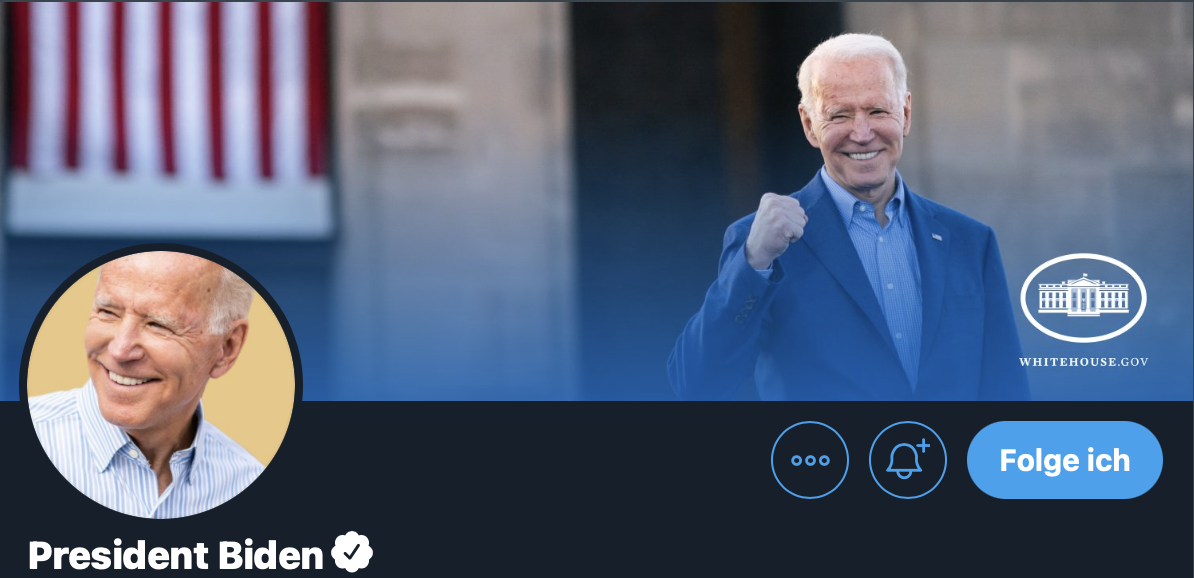Click the middle dot of the ellipsis
Viewport: 1194px width, 578px height.
[809, 461]
